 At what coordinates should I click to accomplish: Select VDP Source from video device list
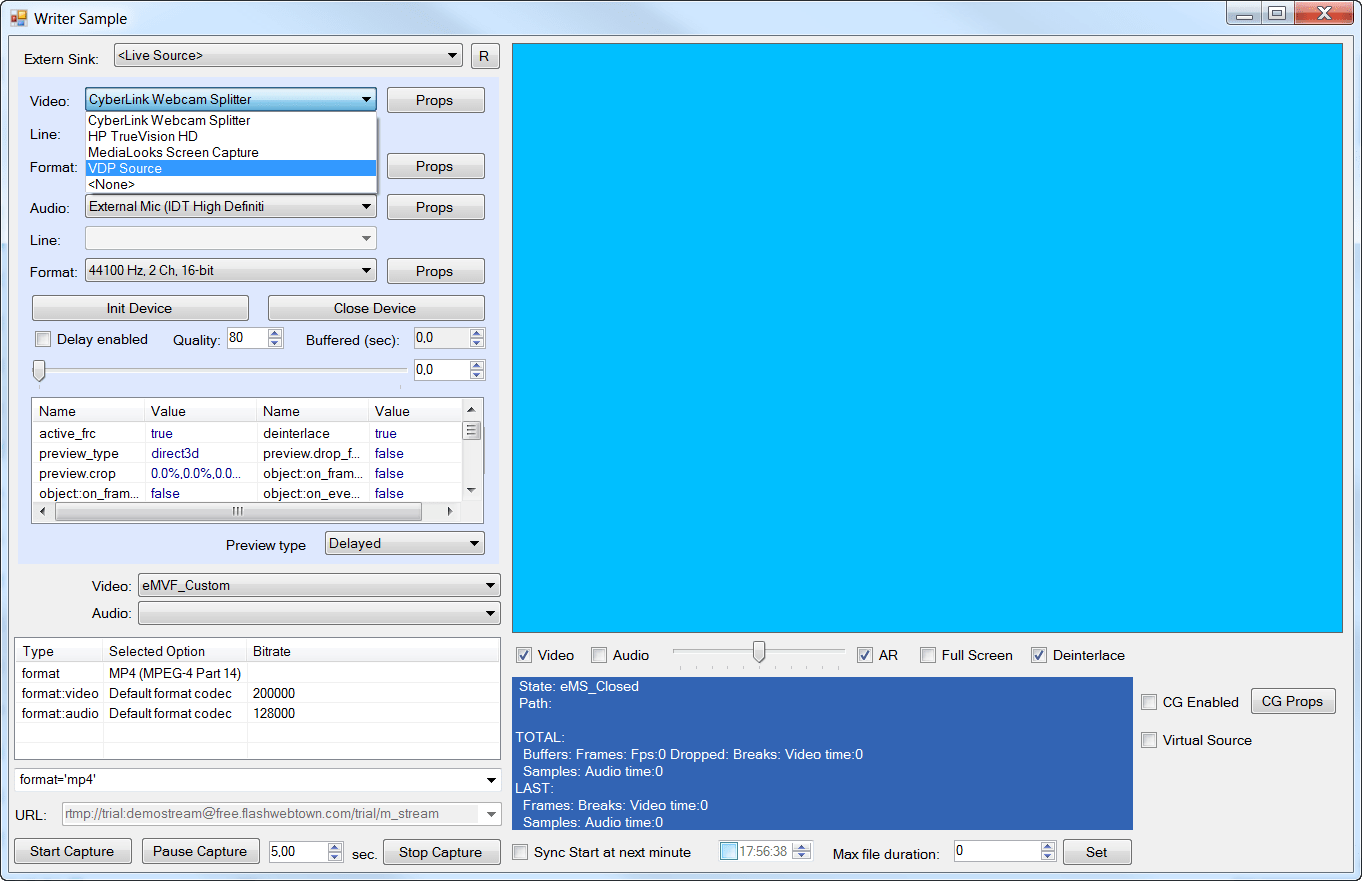coord(231,168)
